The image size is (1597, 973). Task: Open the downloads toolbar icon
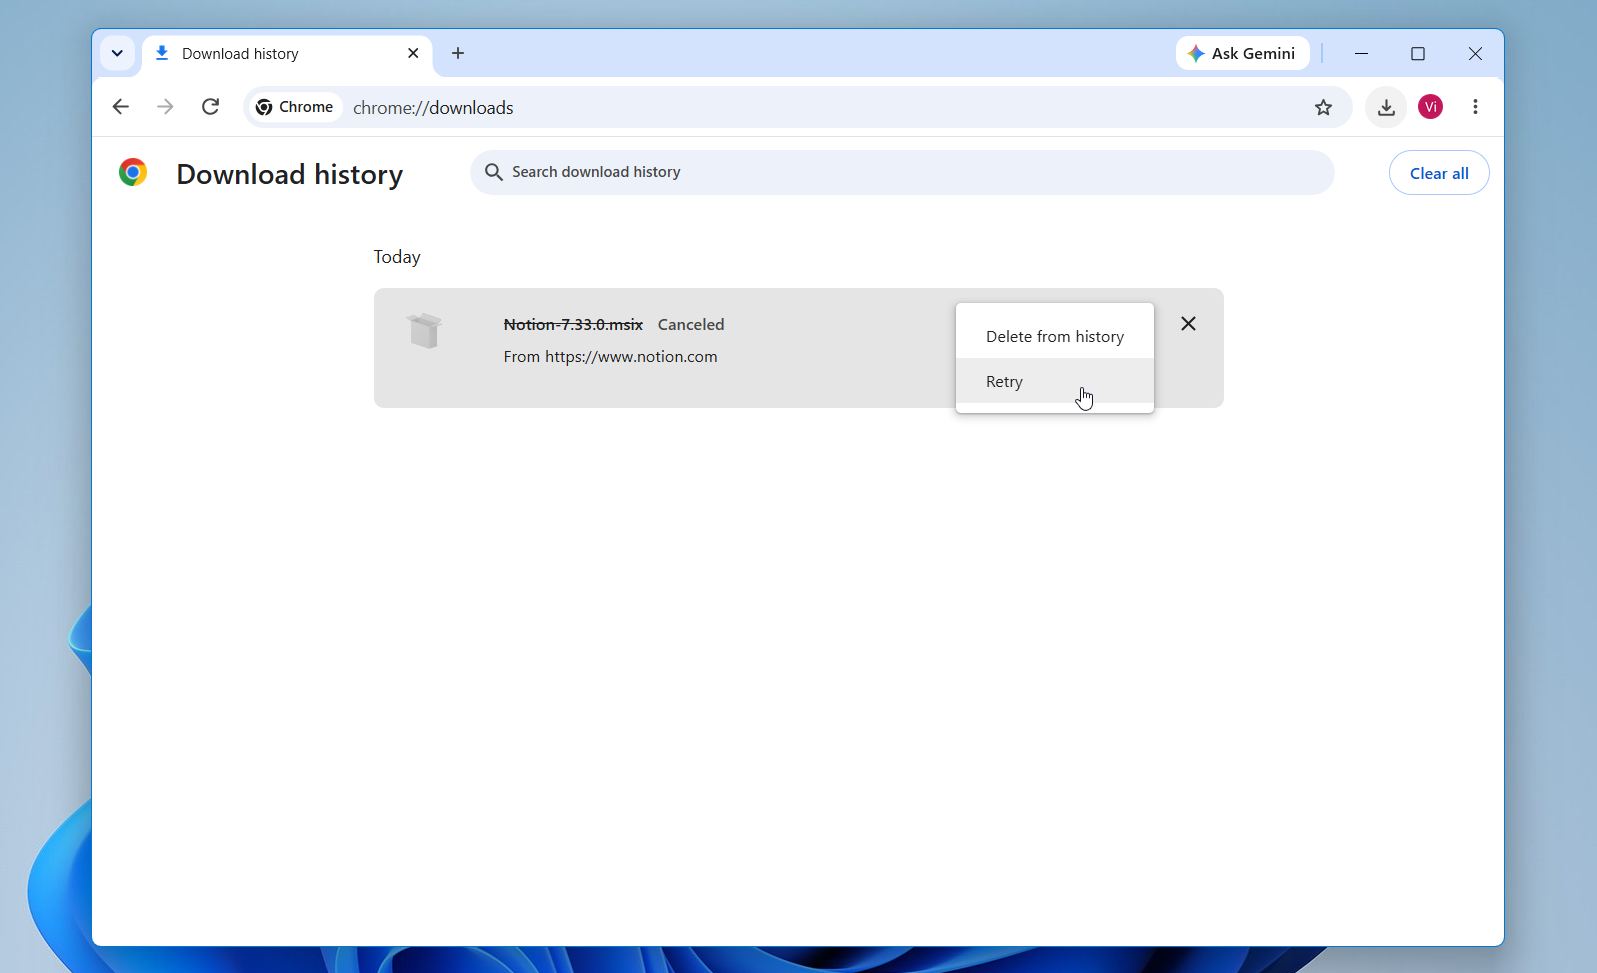pos(1386,107)
